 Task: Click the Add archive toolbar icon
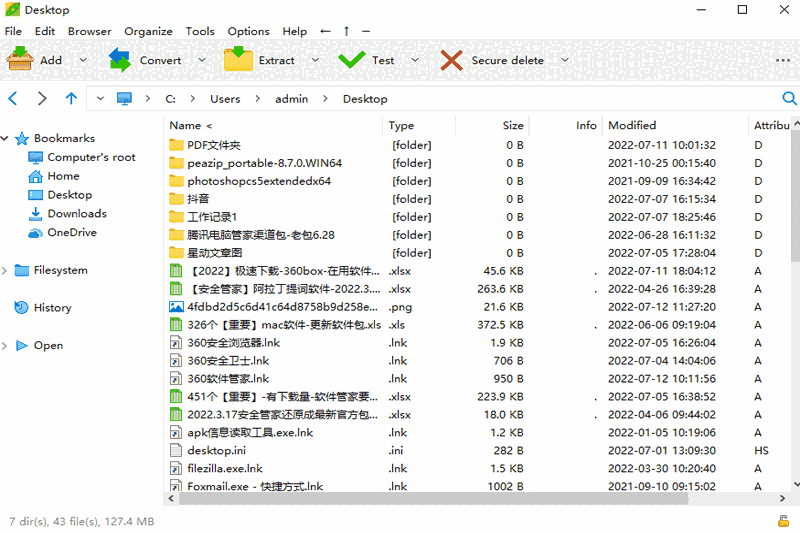click(x=20, y=60)
